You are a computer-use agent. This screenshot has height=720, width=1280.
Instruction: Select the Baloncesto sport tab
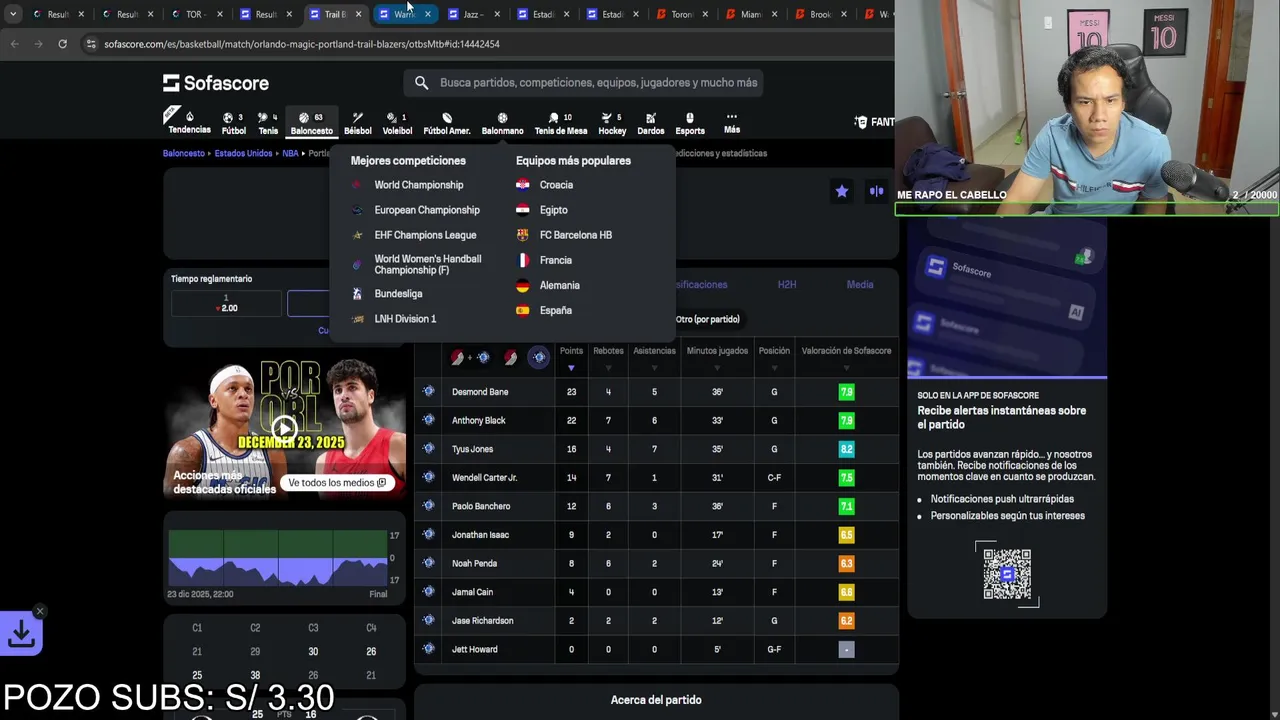point(311,123)
